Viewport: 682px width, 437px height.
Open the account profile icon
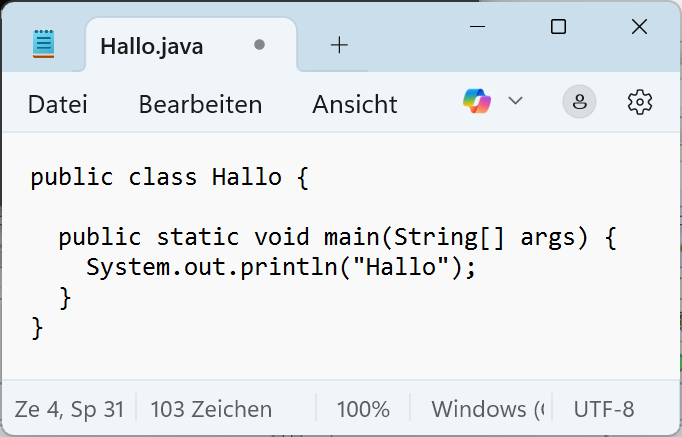click(580, 102)
